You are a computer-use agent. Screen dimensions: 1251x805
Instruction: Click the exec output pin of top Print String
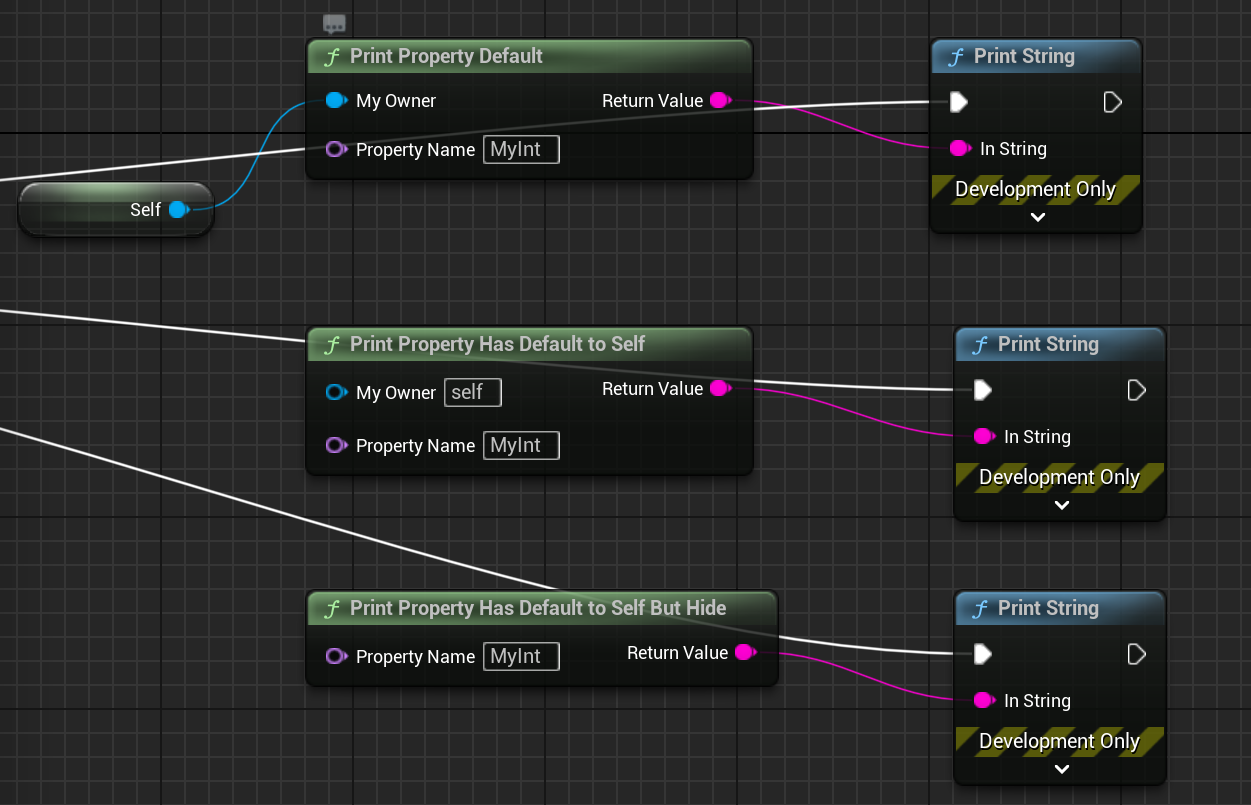click(1112, 102)
